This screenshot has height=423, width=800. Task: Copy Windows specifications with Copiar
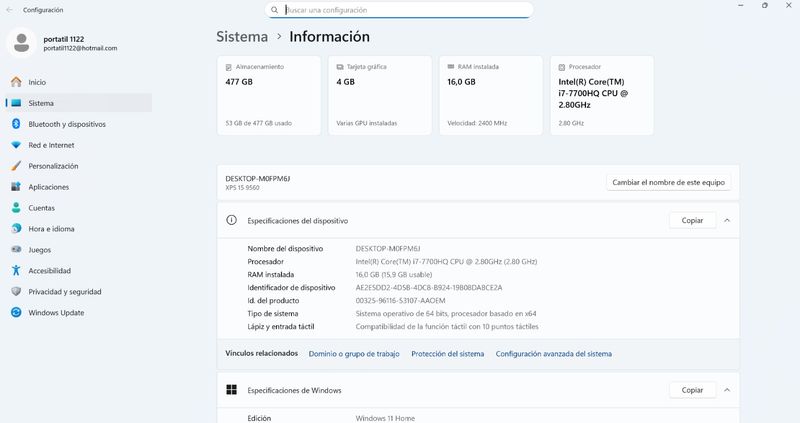[x=692, y=390]
